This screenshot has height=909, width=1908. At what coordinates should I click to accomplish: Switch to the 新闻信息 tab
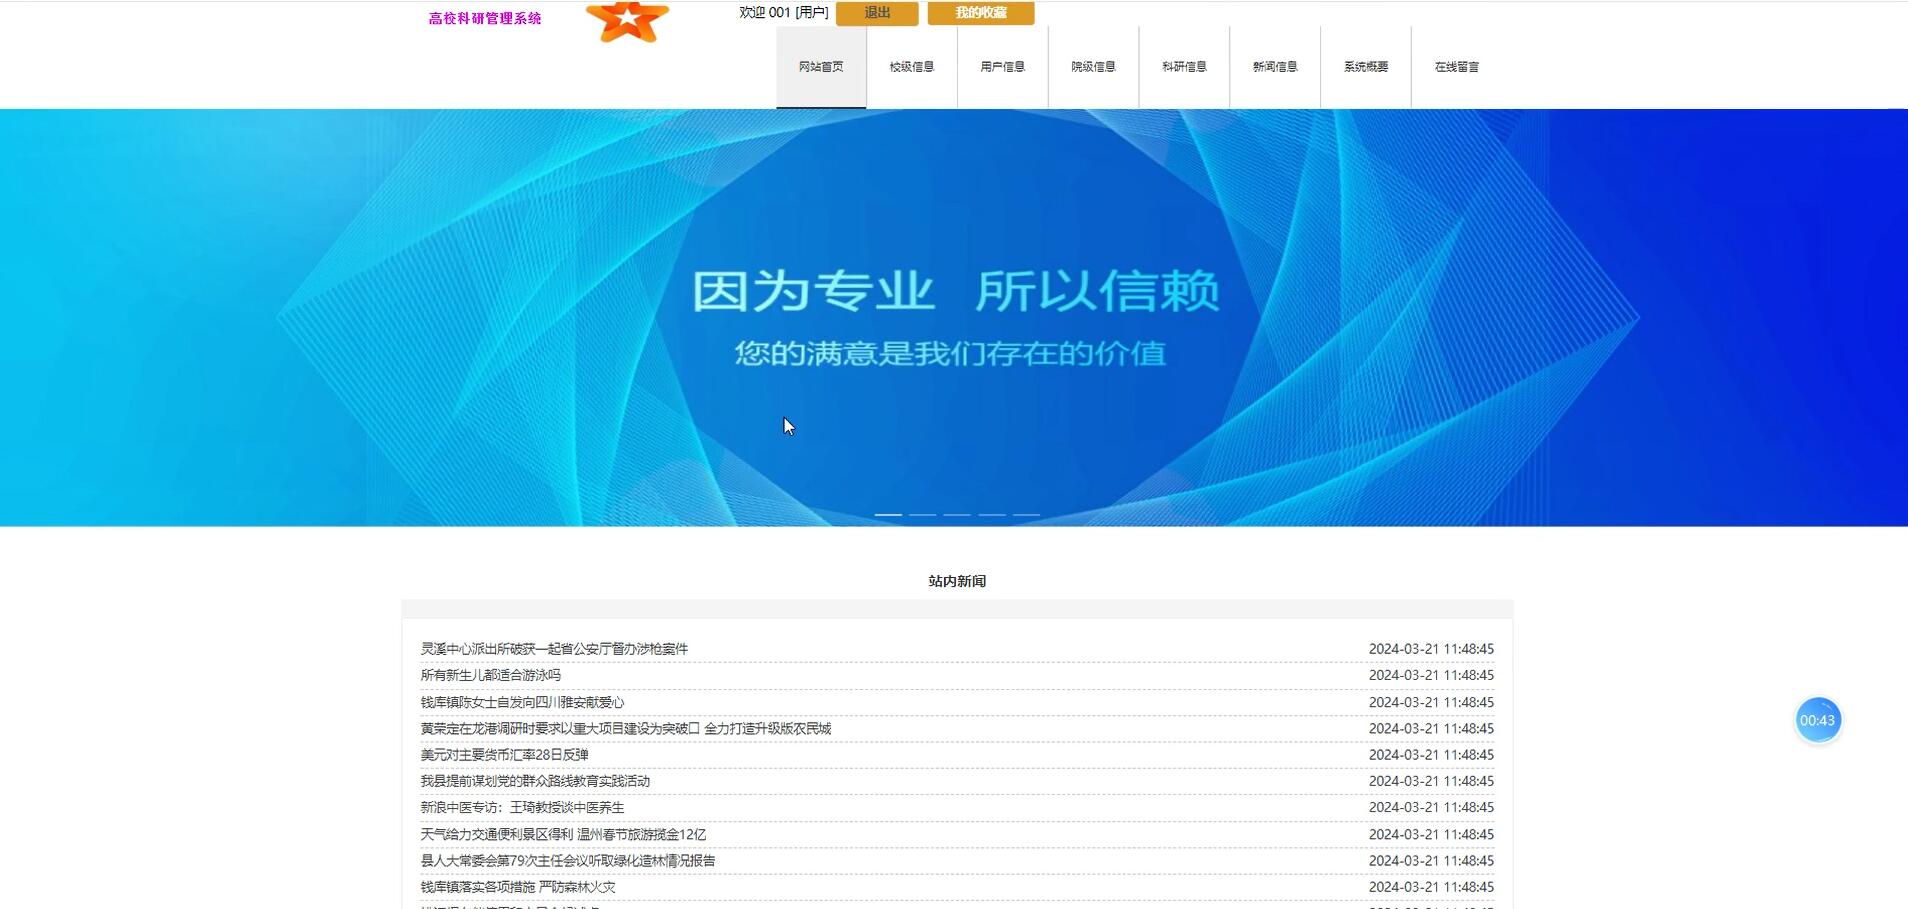click(x=1275, y=66)
